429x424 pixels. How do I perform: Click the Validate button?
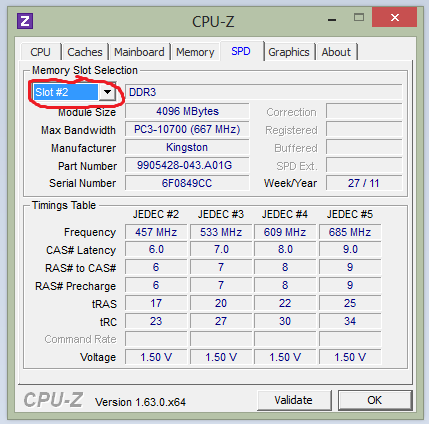click(294, 400)
